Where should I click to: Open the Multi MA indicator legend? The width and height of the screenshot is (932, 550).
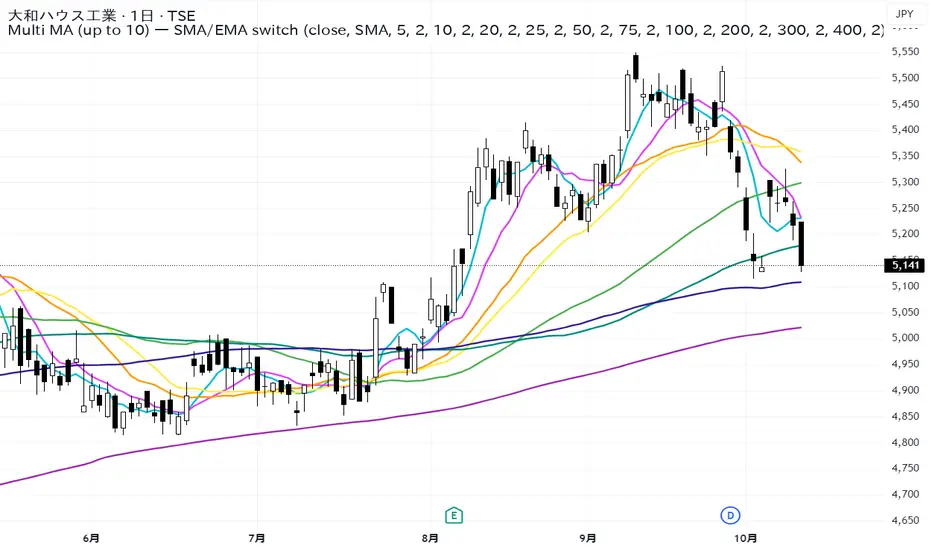[x=446, y=30]
